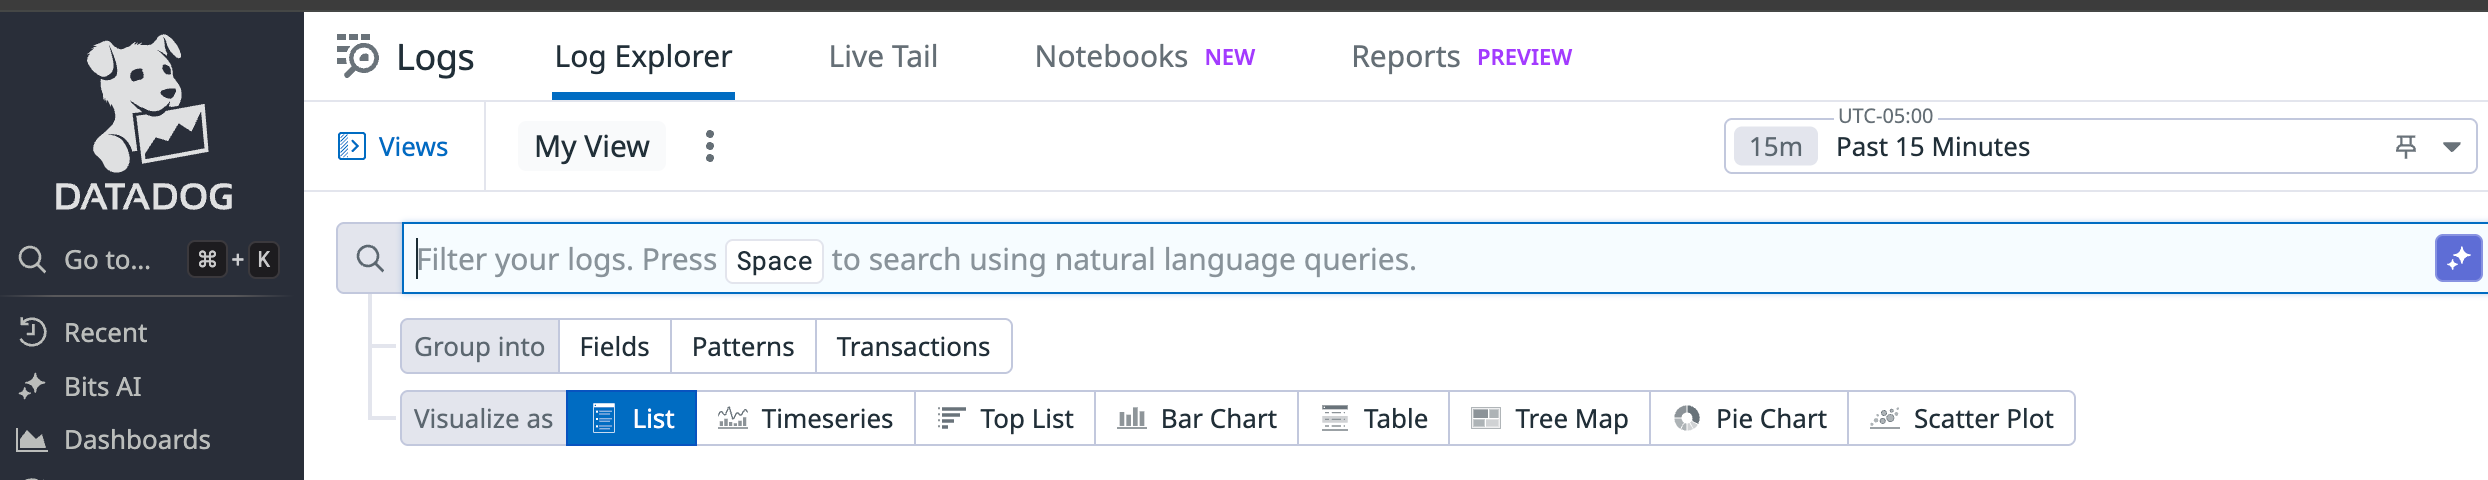Switch to the Live Tail tab
This screenshot has width=2488, height=480.
click(x=883, y=57)
